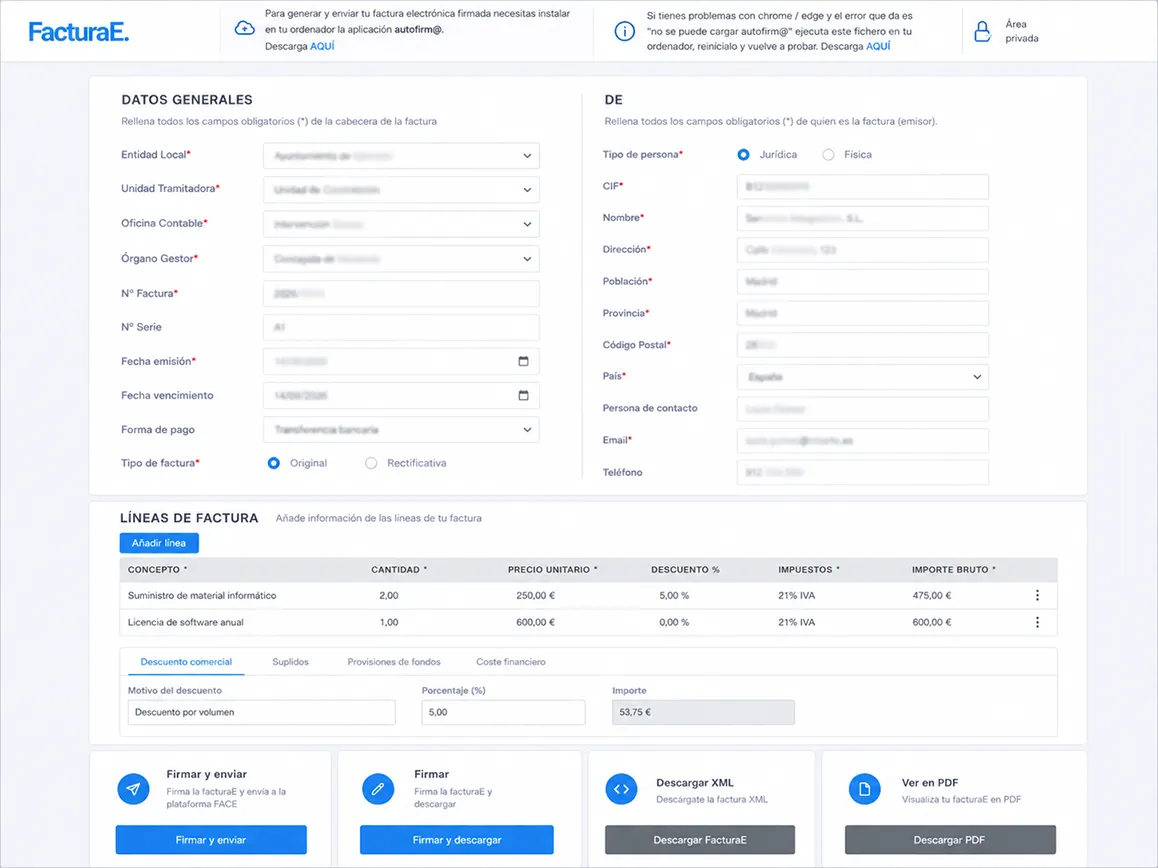
Task: Click AQUÍ link to download autofirm@
Action: tap(322, 46)
